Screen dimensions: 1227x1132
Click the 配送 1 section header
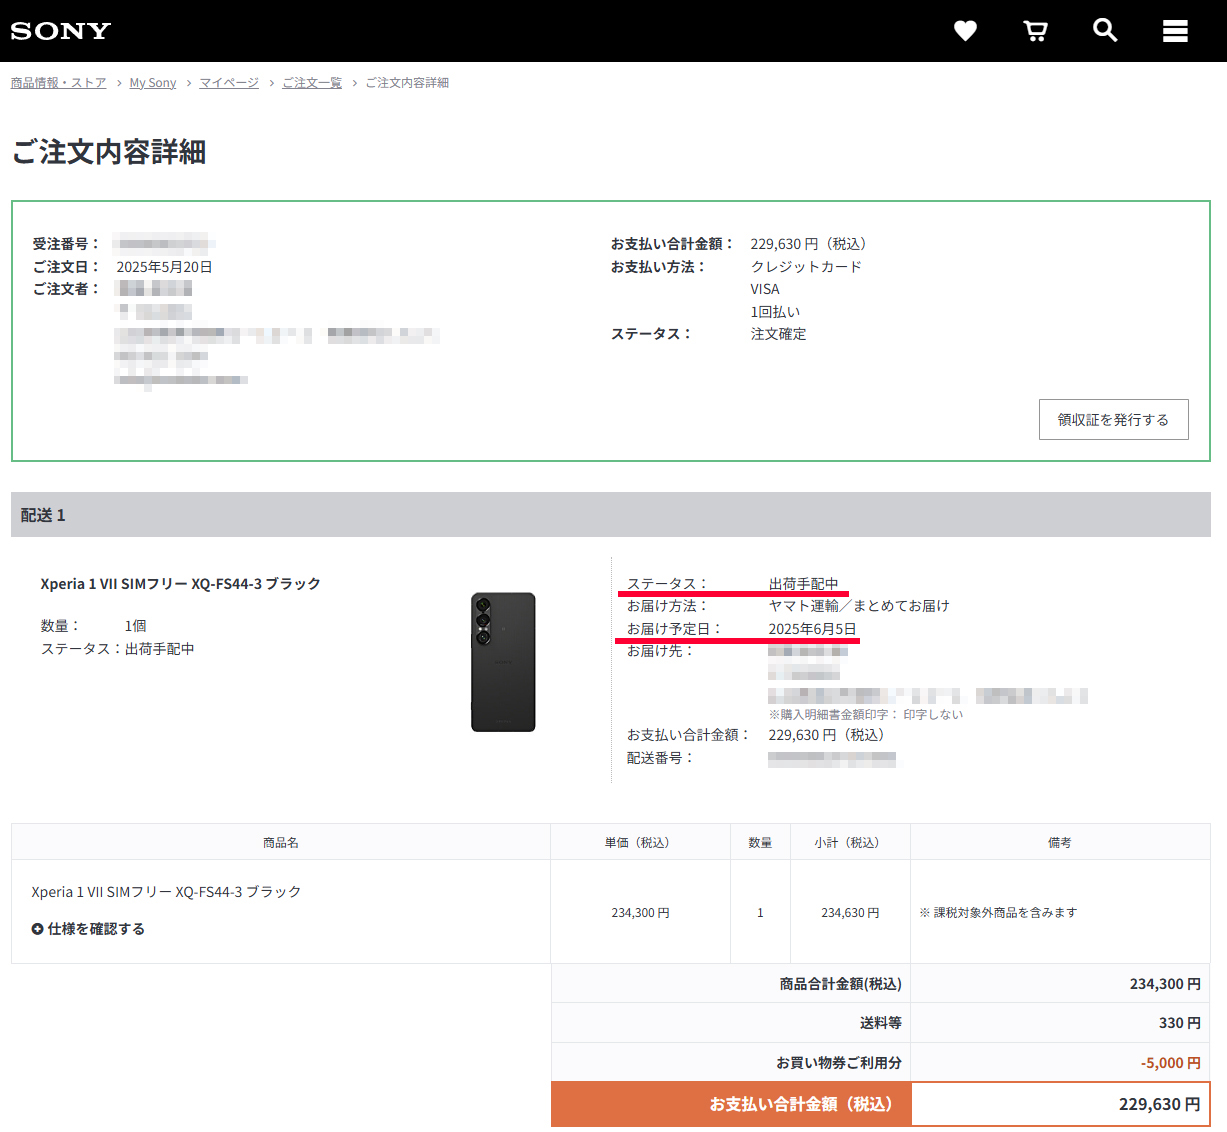tap(611, 515)
